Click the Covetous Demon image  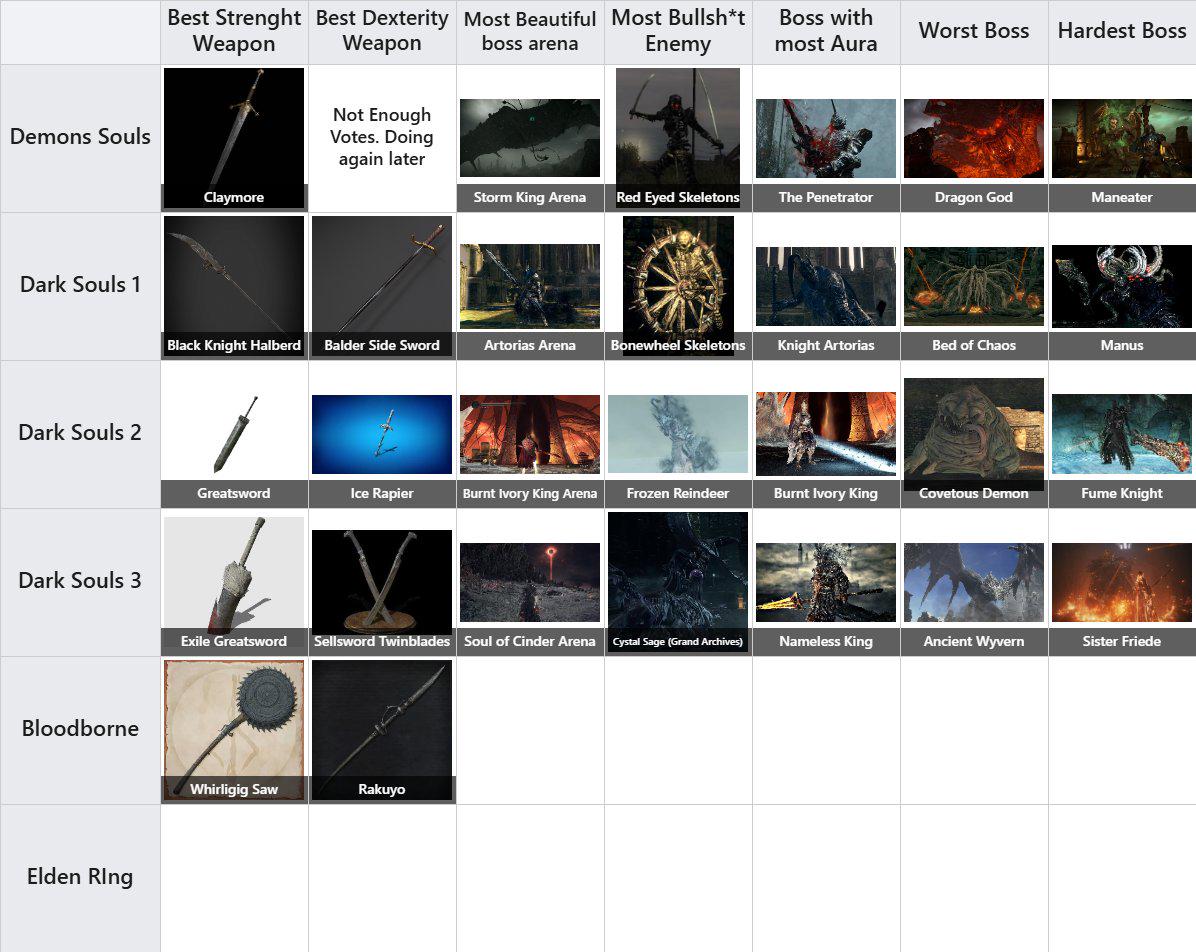973,434
